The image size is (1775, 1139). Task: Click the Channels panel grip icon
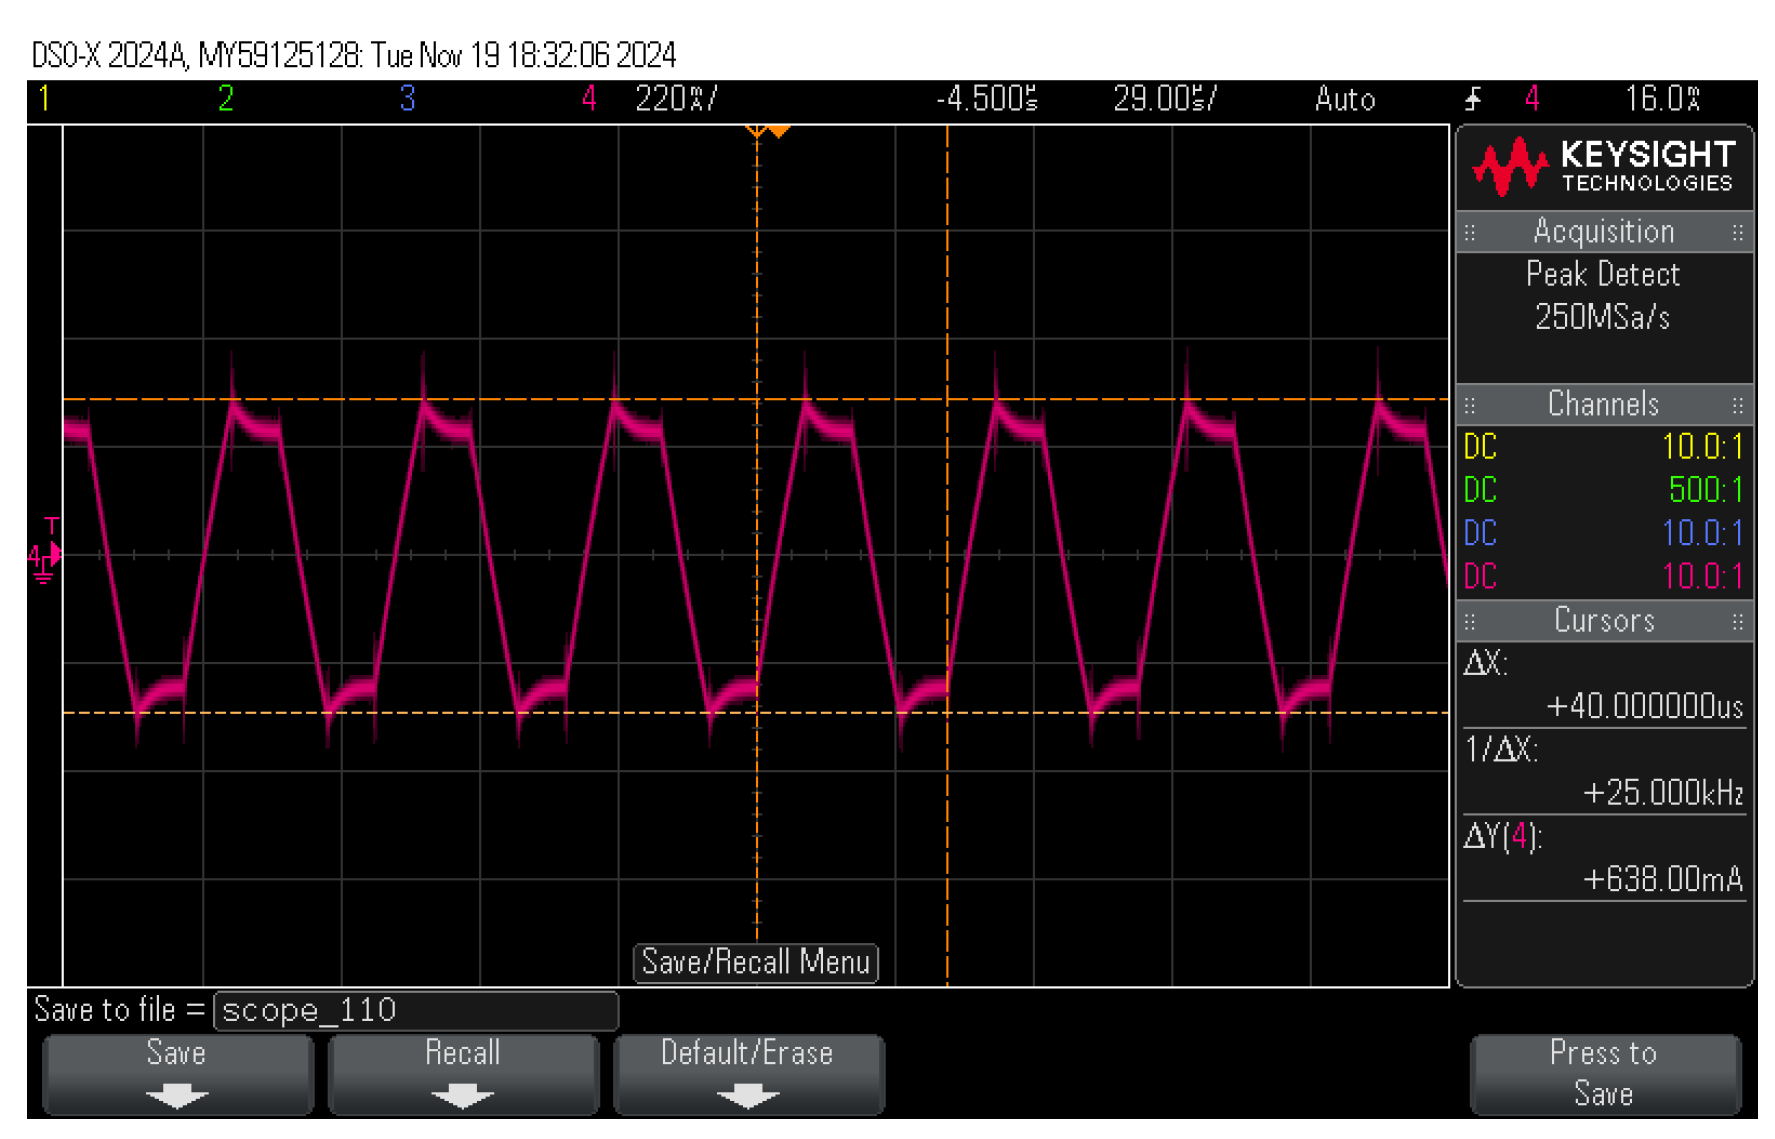coord(1470,405)
